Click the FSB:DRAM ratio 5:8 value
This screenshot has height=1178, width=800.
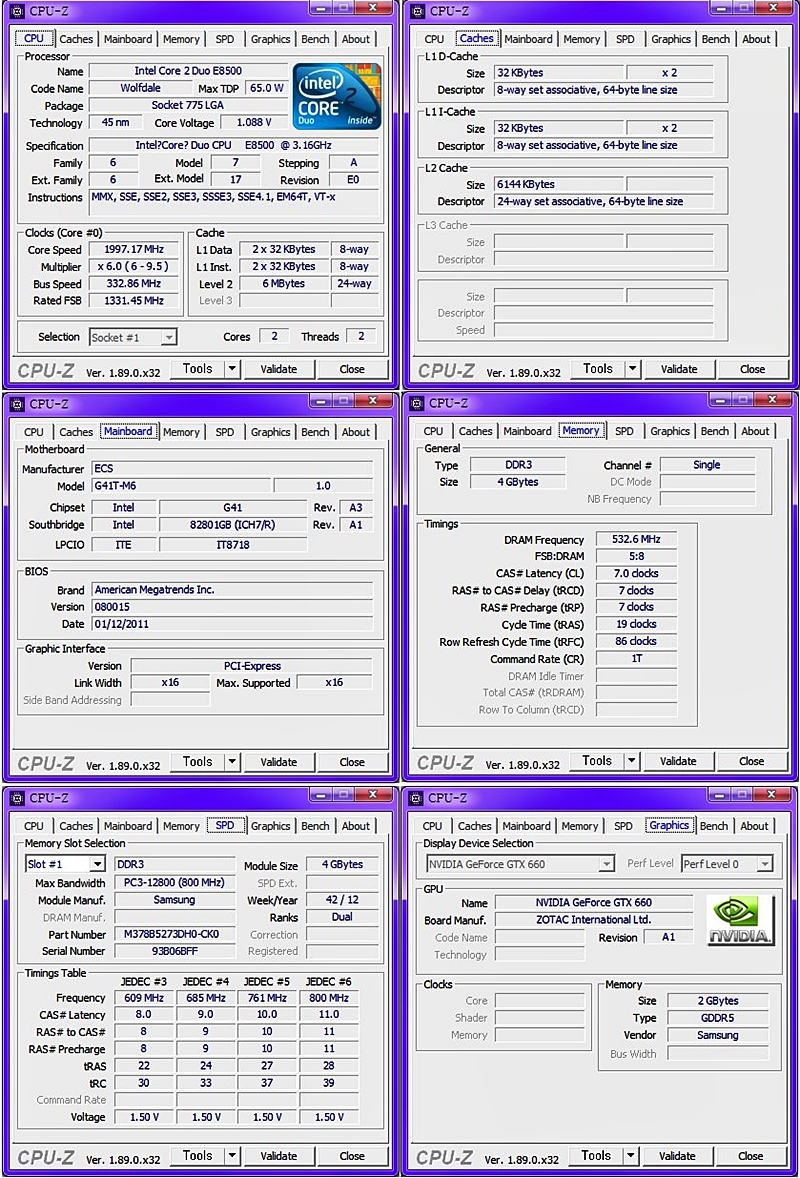click(x=636, y=557)
